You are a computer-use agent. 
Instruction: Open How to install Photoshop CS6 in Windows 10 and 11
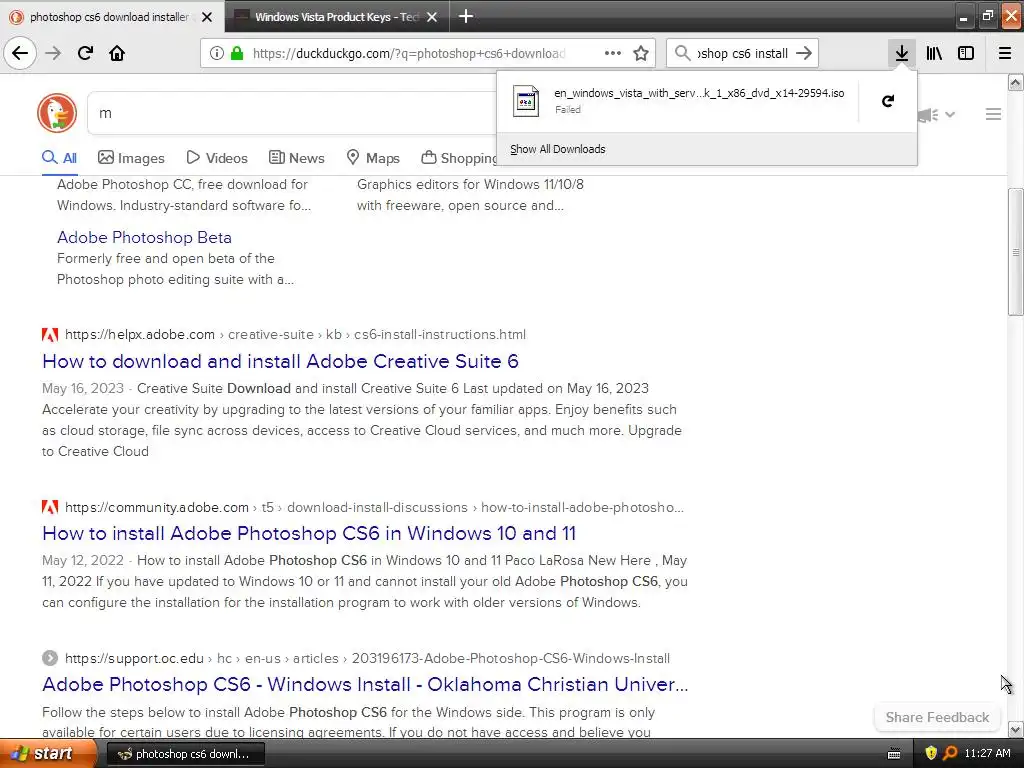pyautogui.click(x=309, y=534)
